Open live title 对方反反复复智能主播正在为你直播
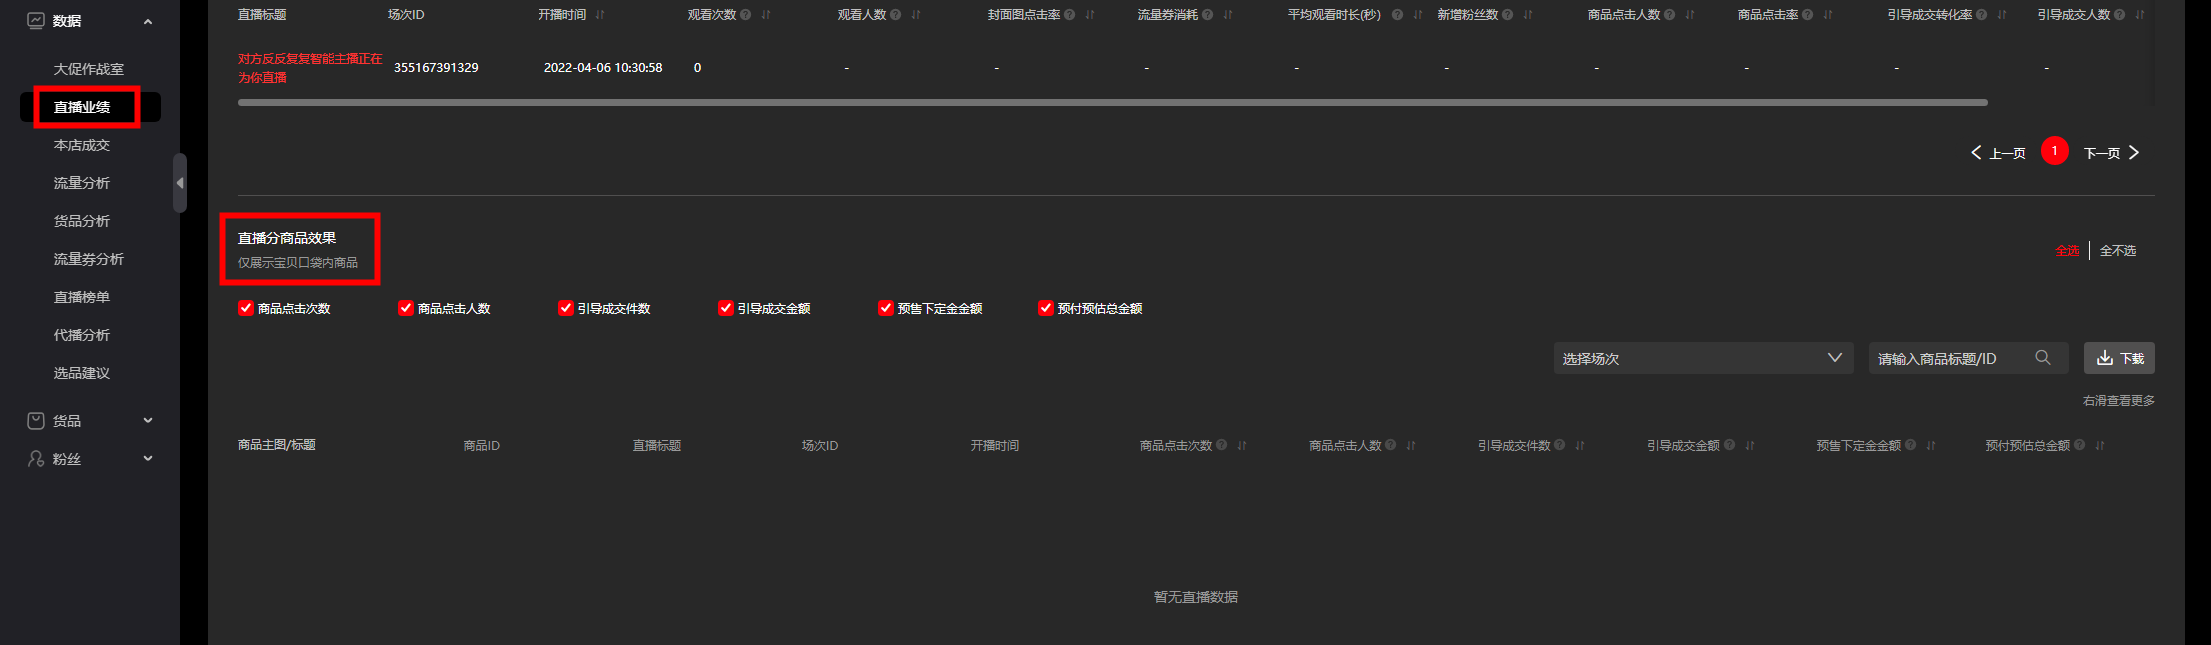This screenshot has width=2211, height=645. tap(310, 68)
